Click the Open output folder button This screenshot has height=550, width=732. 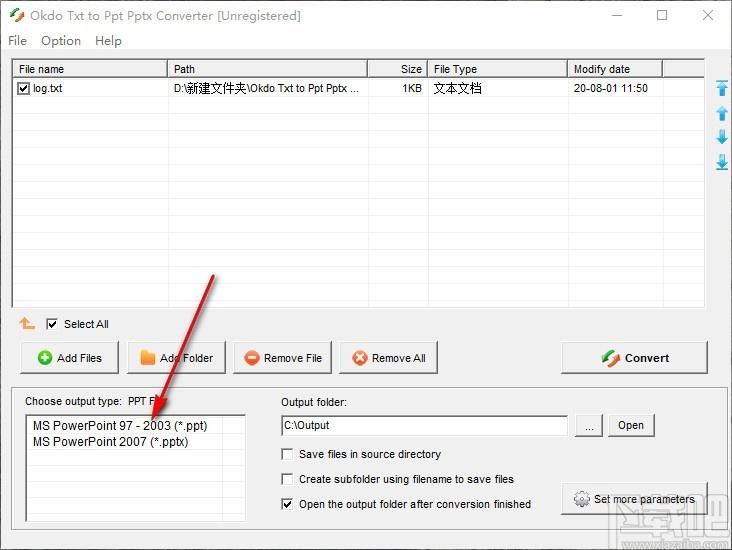pyautogui.click(x=631, y=425)
